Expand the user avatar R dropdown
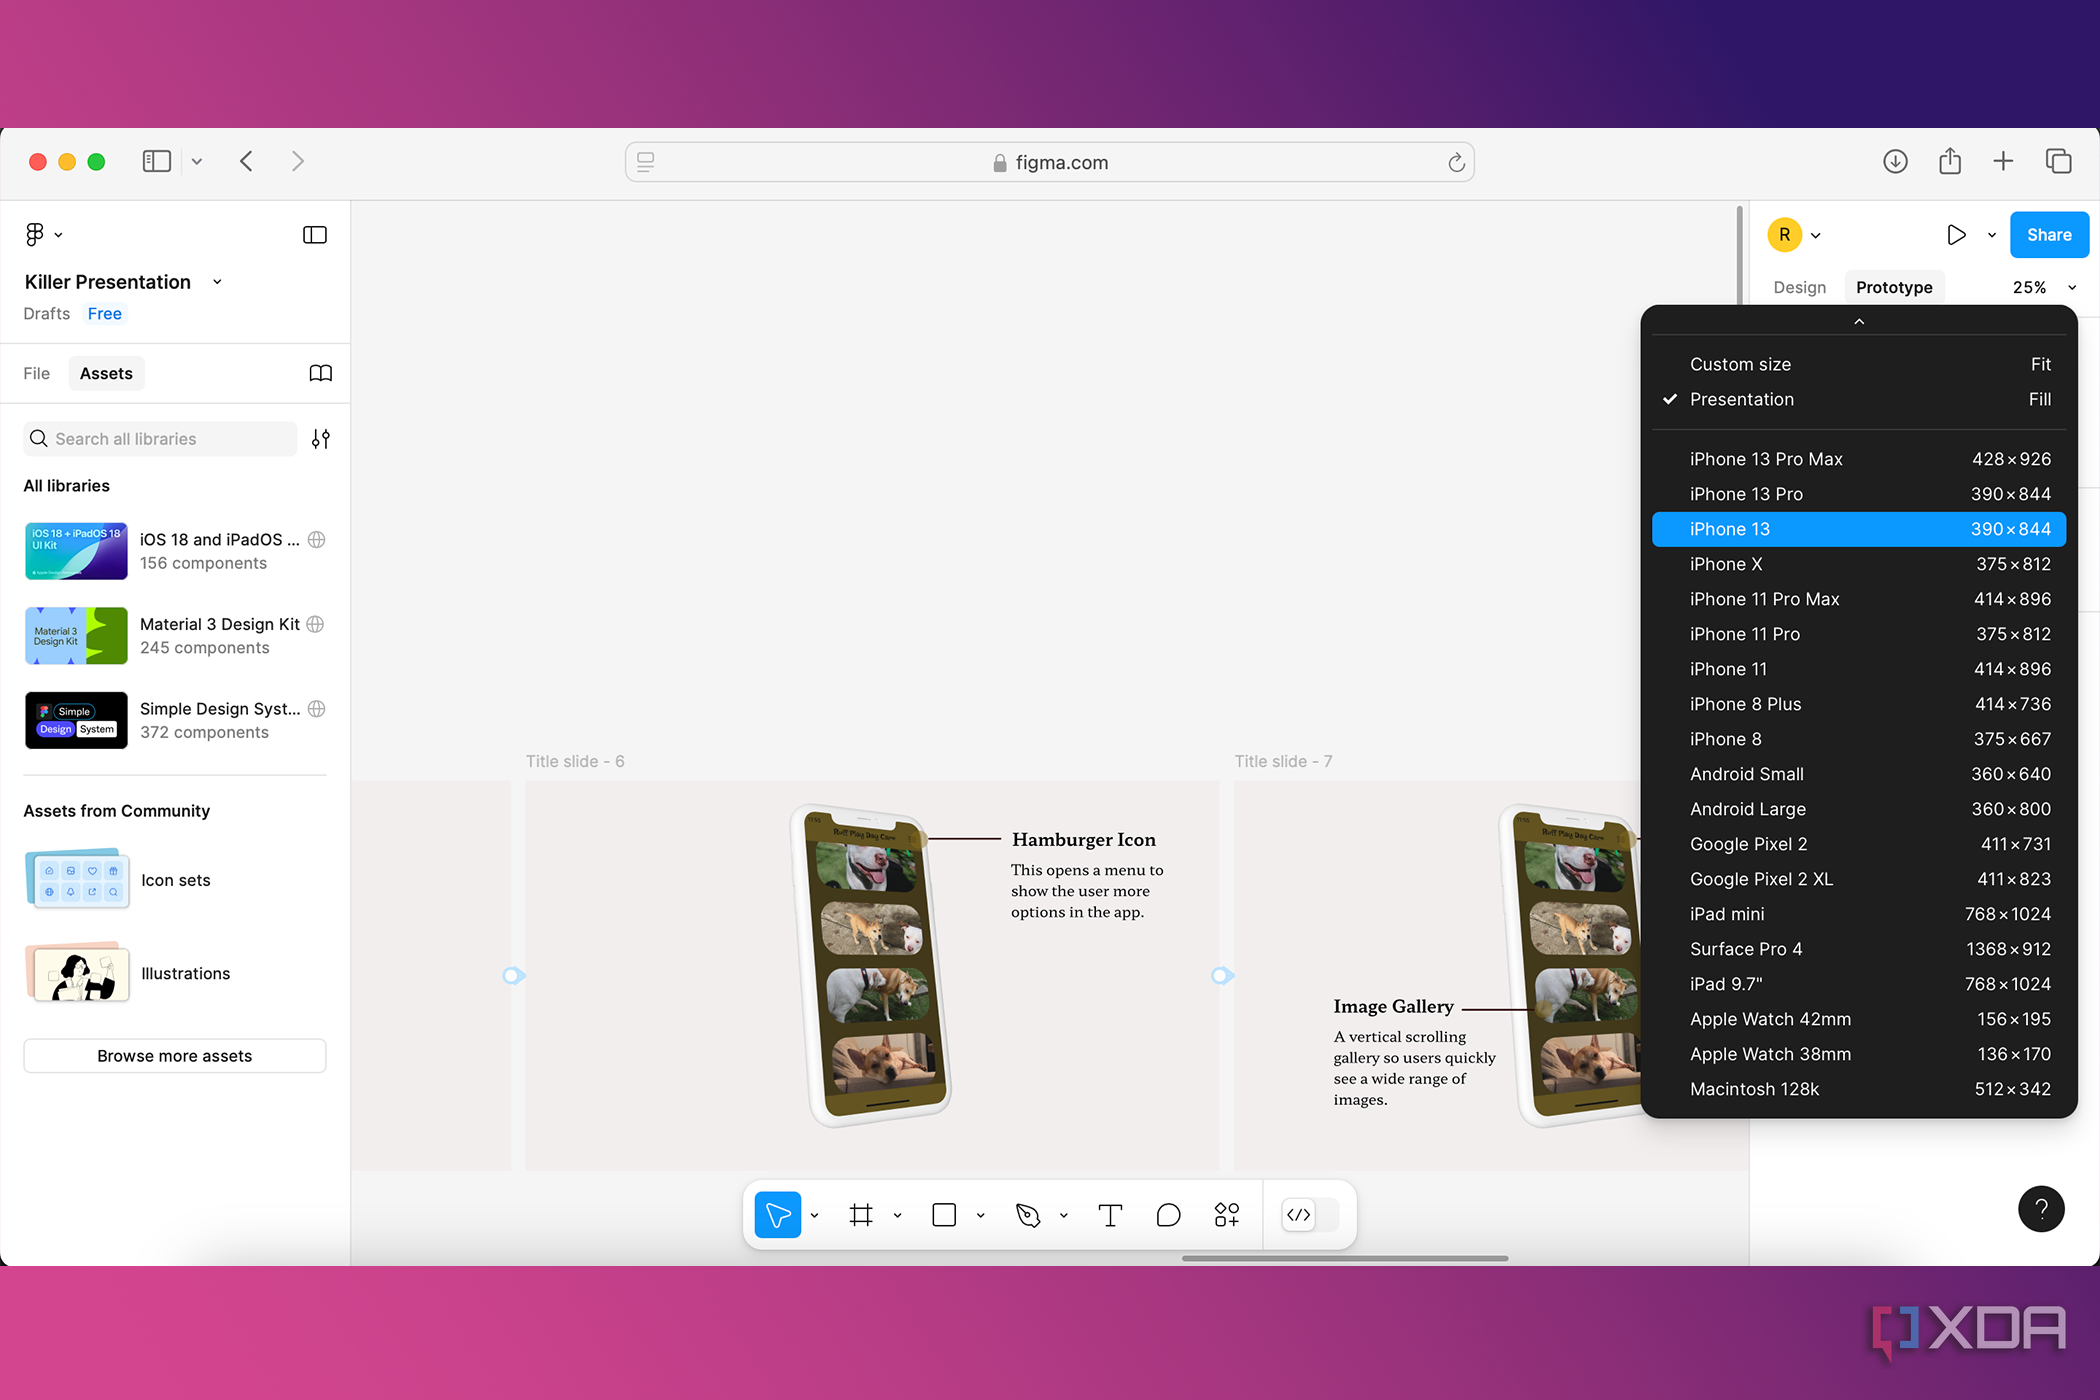The width and height of the screenshot is (2100, 1400). point(1816,236)
